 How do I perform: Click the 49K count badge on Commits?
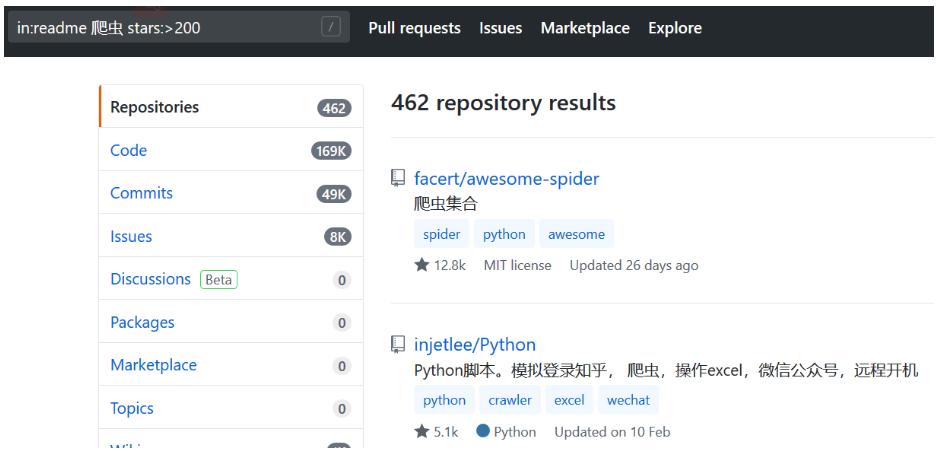coord(334,194)
